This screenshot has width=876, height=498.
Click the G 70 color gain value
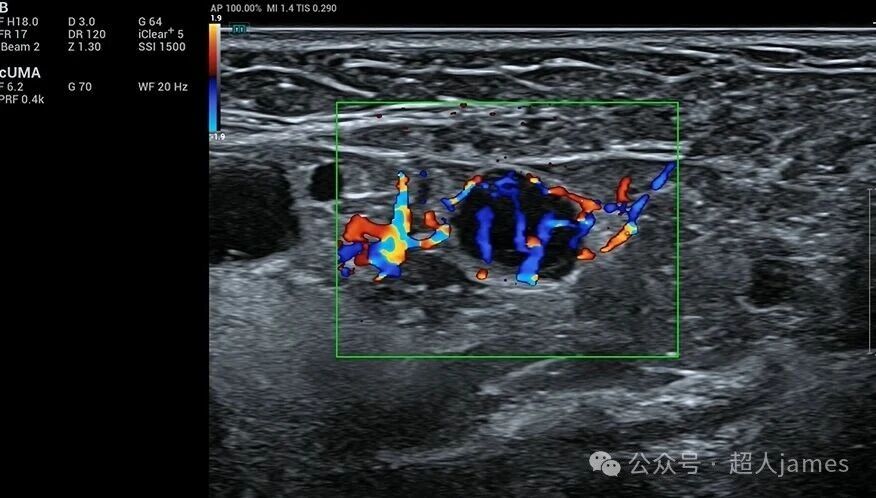click(x=80, y=87)
